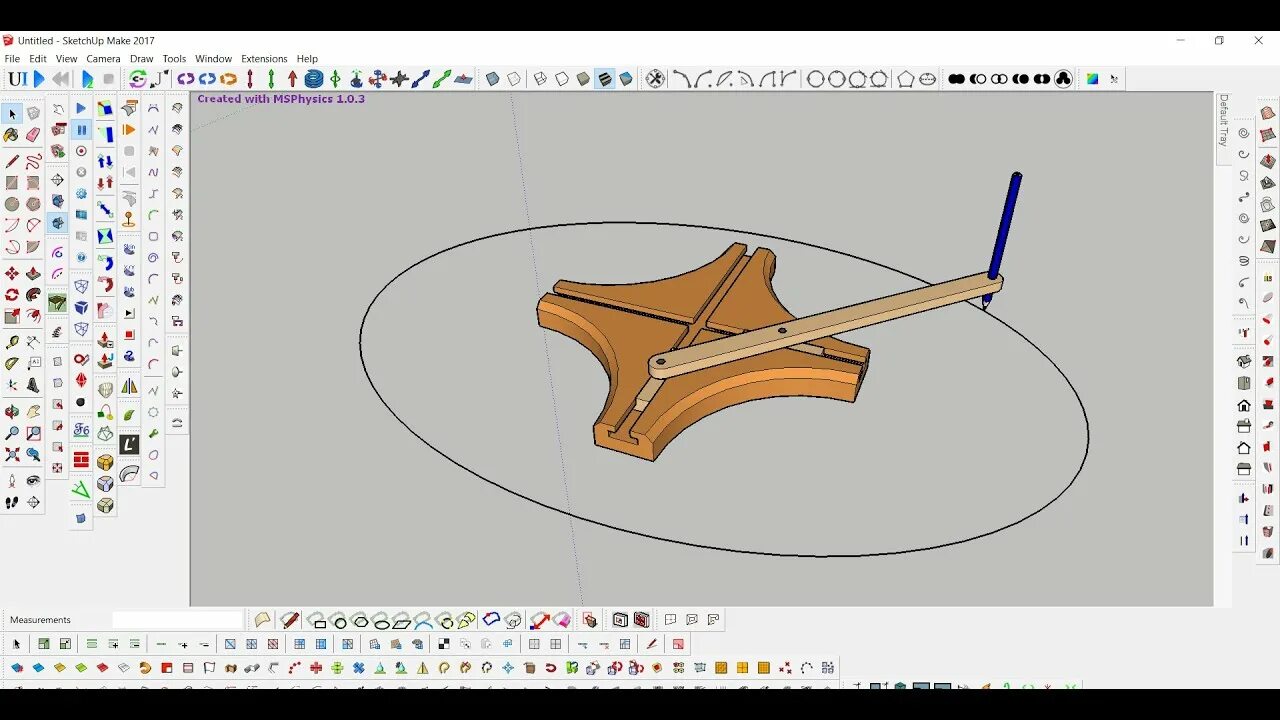
Task: Select the red Rotate tool
Action: 12,295
